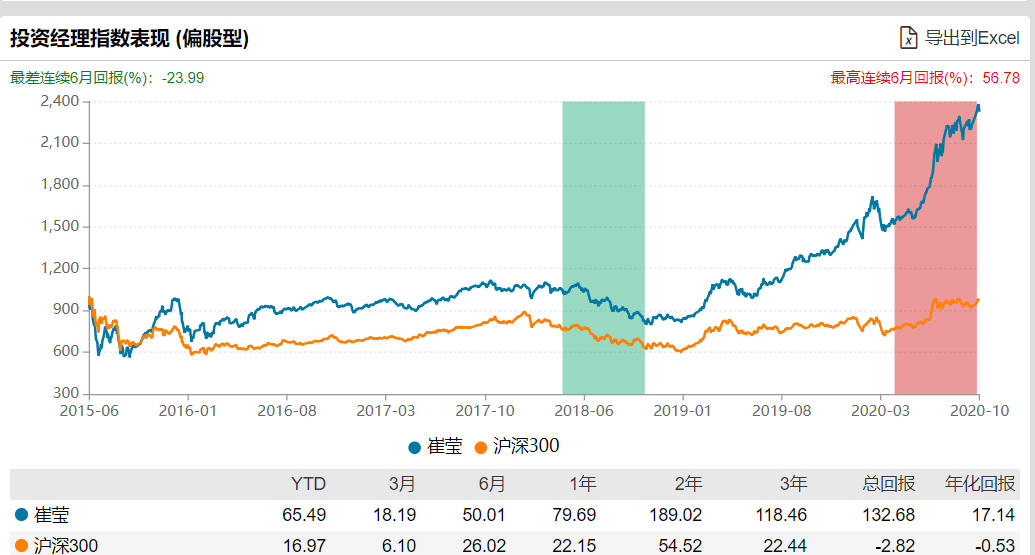
Task: Click 崔莹 name in the table
Action: [x=51, y=515]
